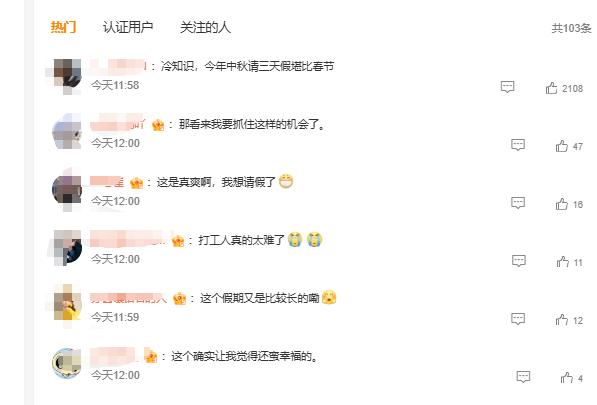Switch to the 认证用户 tab

point(128,27)
